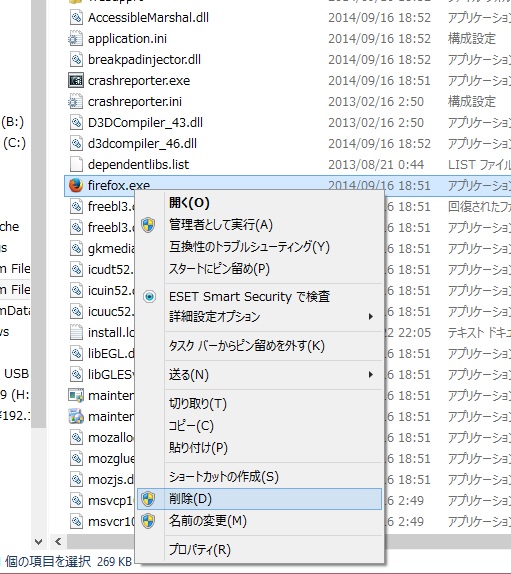Choose 切り取り(T) from the context menu
Screen dimensions: 511x574
click(260, 404)
